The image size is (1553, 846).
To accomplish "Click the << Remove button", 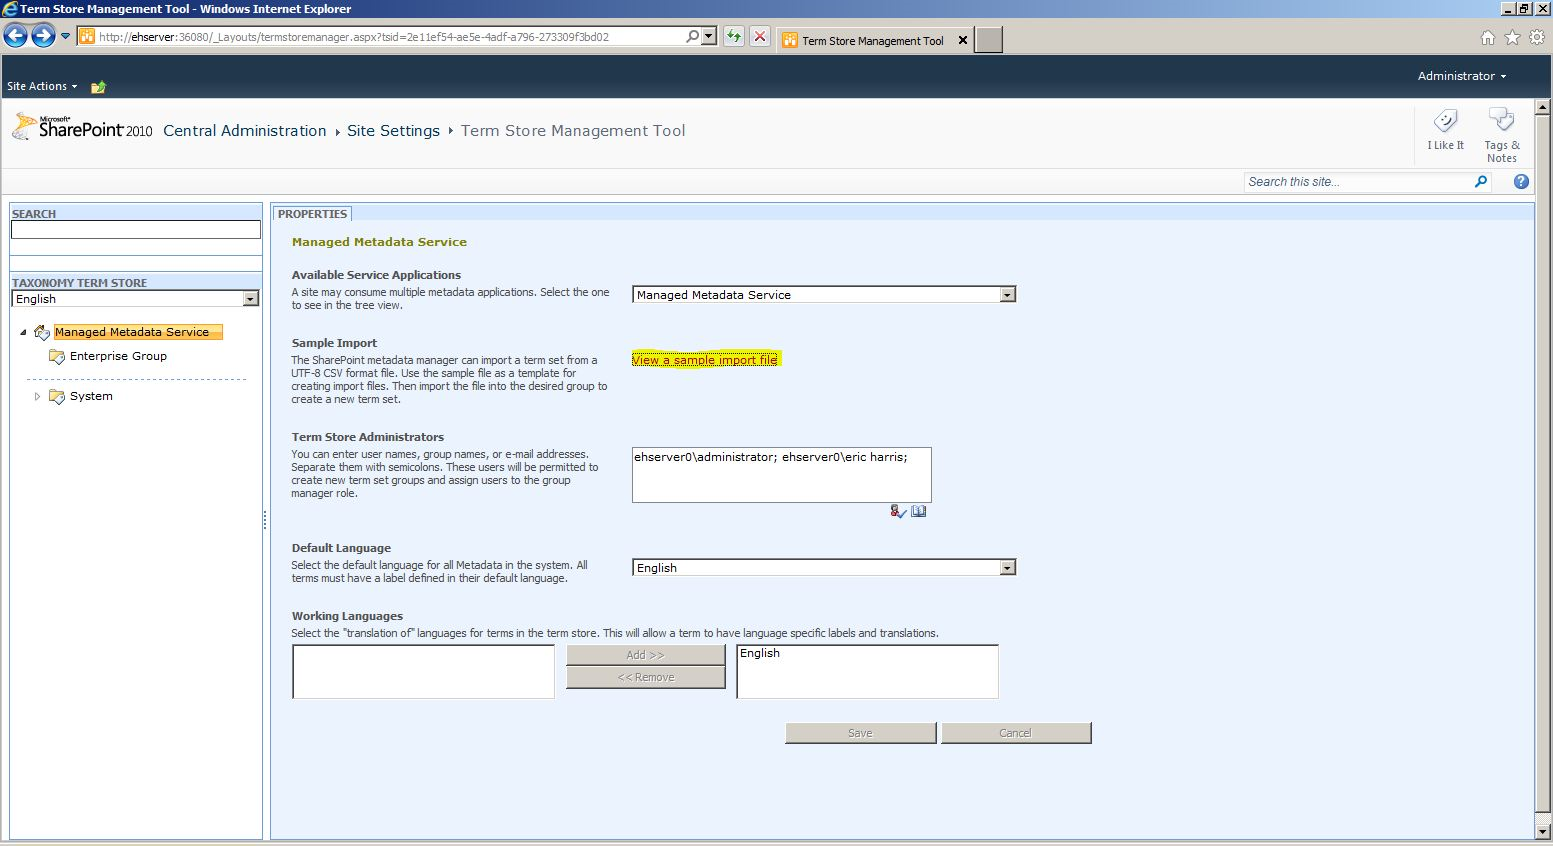I will tap(646, 677).
